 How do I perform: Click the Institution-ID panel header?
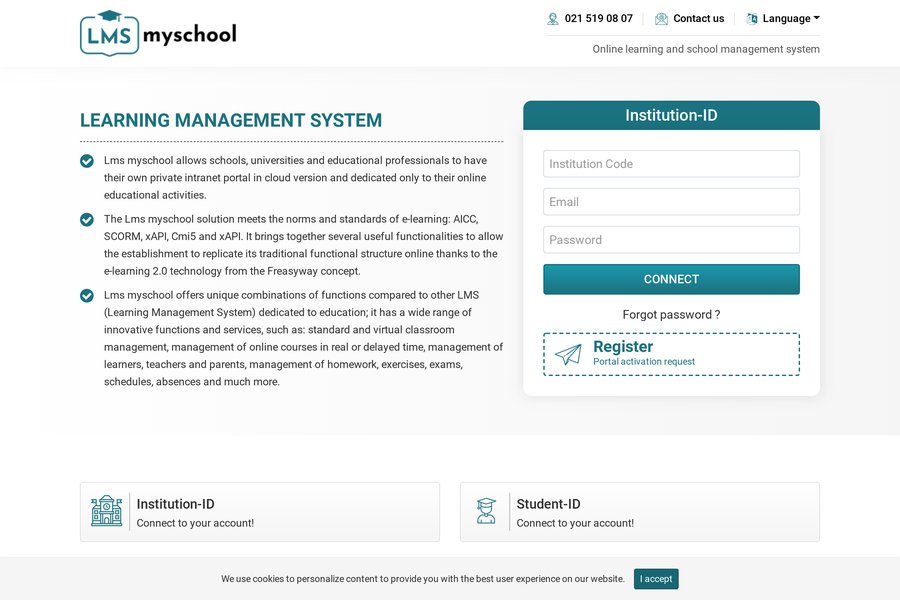tap(671, 115)
